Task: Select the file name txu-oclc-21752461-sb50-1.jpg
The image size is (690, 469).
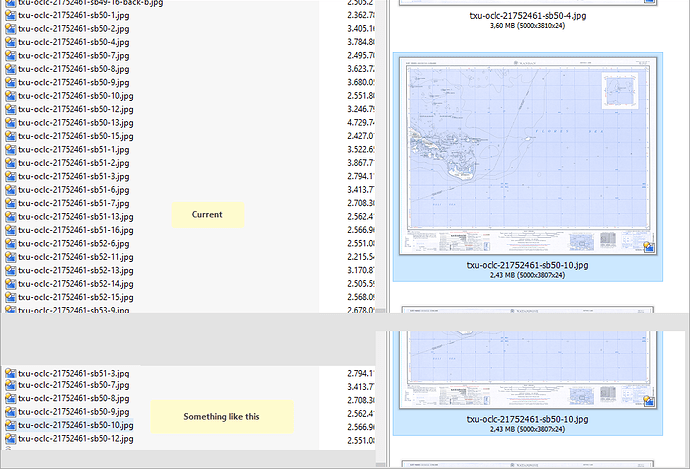Action: [x=74, y=15]
